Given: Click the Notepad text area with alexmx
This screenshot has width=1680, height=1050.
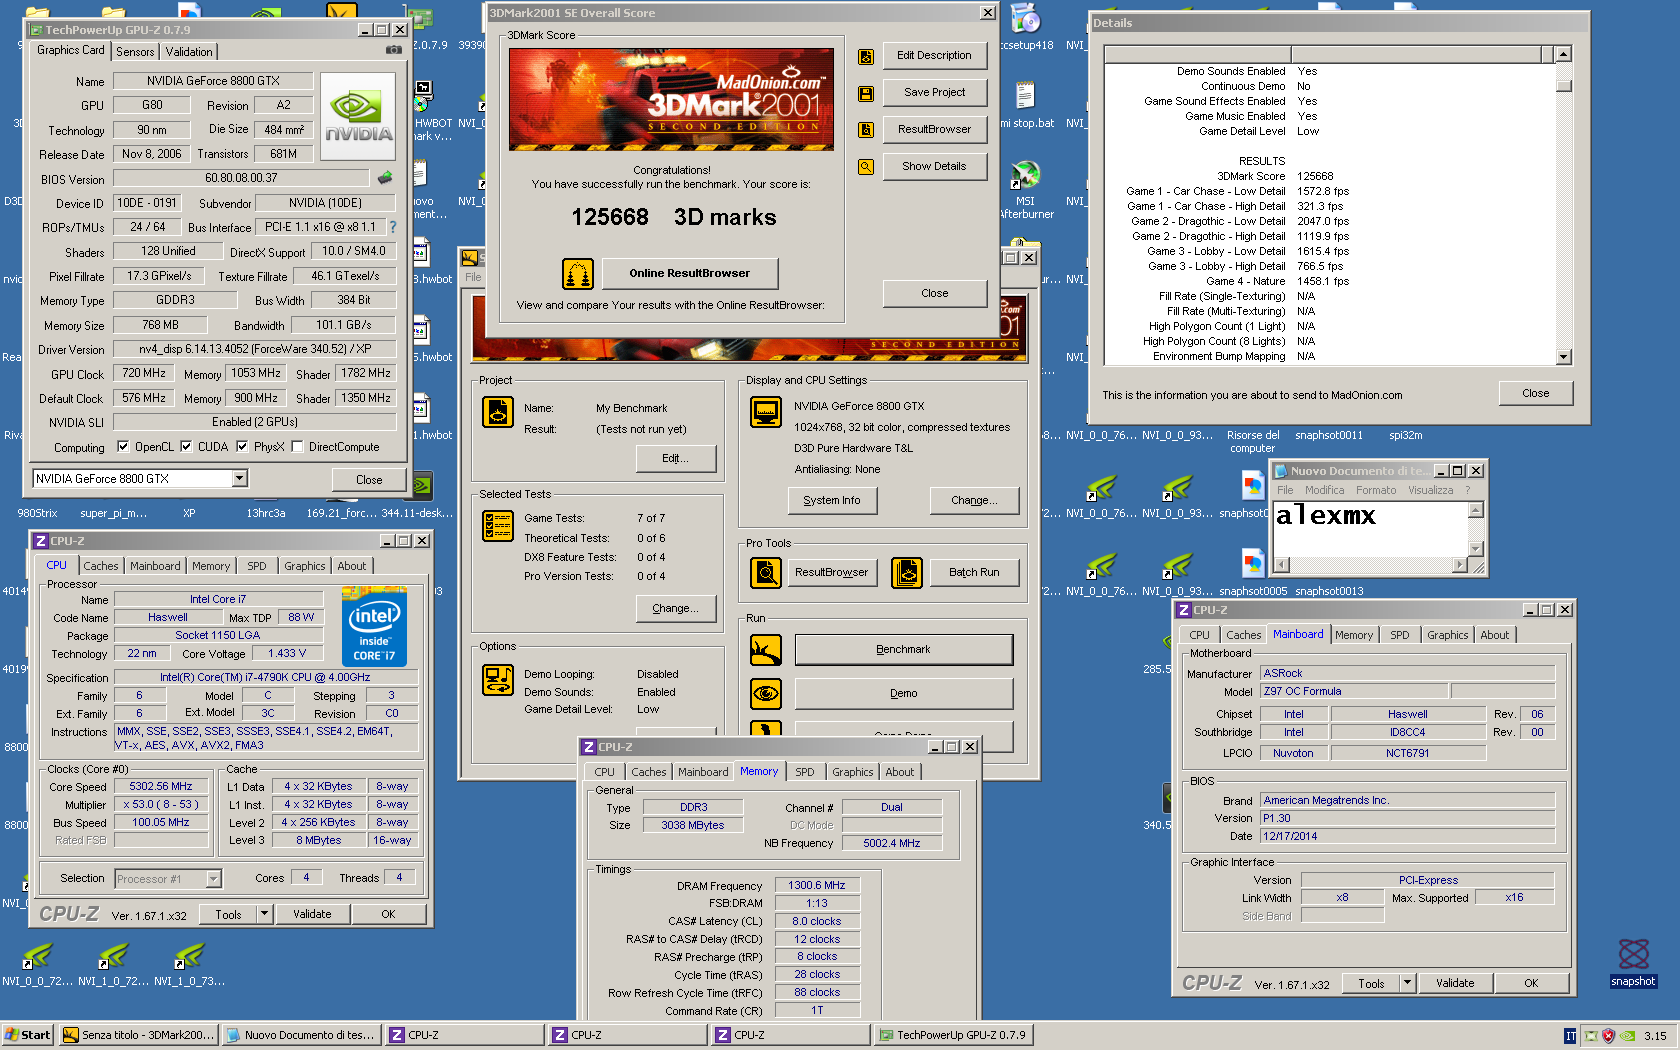Looking at the screenshot, I should (x=1371, y=528).
